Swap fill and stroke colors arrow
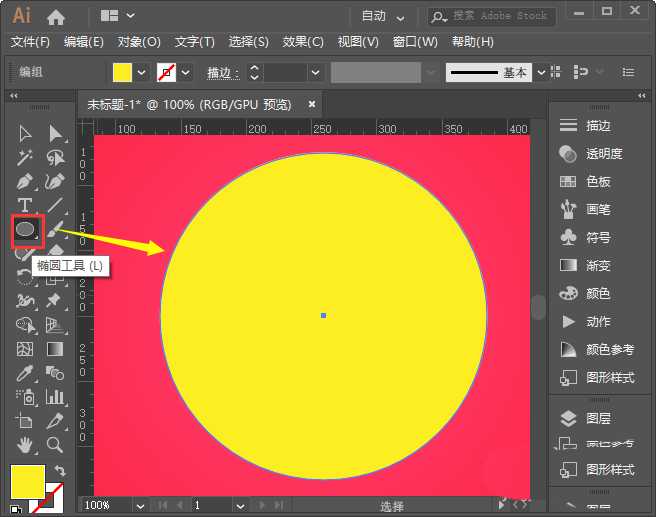Viewport: 656px width, 517px height. click(x=59, y=471)
